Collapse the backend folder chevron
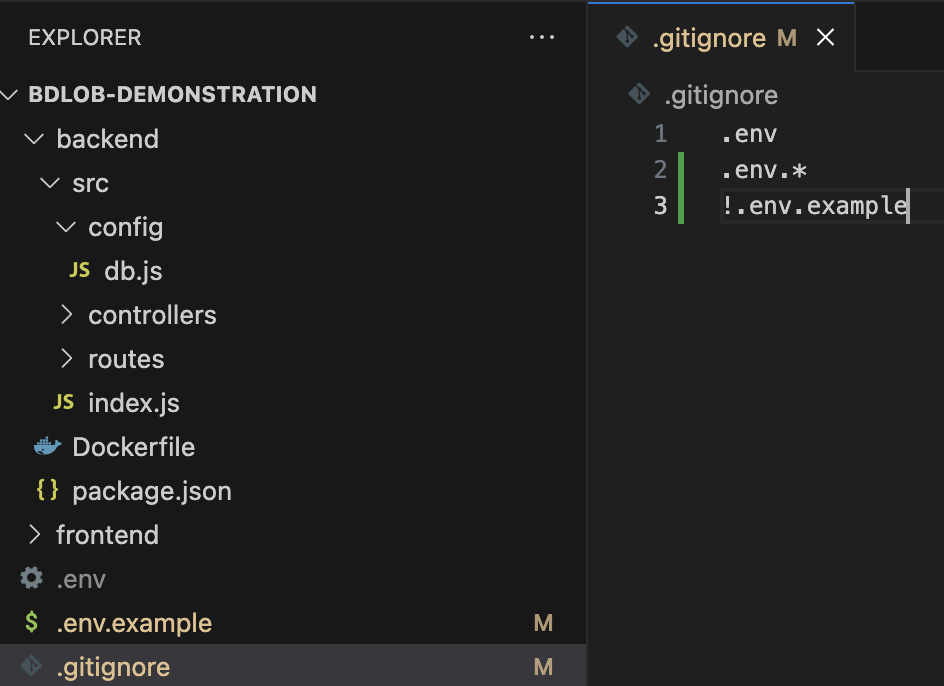This screenshot has width=944, height=686. pos(34,139)
